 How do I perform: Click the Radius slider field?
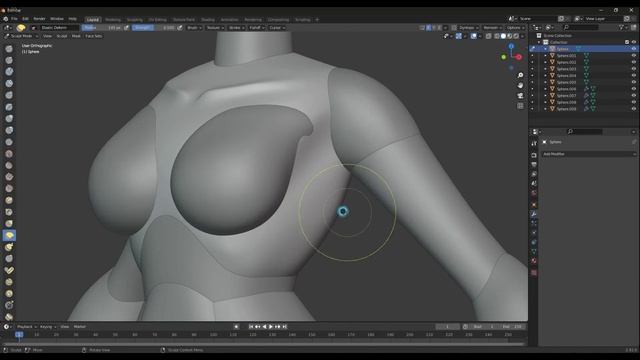[102, 28]
